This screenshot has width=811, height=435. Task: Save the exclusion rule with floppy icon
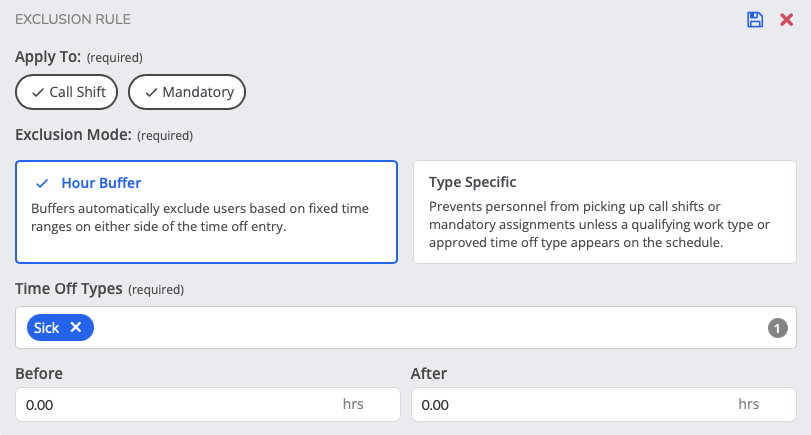[755, 20]
